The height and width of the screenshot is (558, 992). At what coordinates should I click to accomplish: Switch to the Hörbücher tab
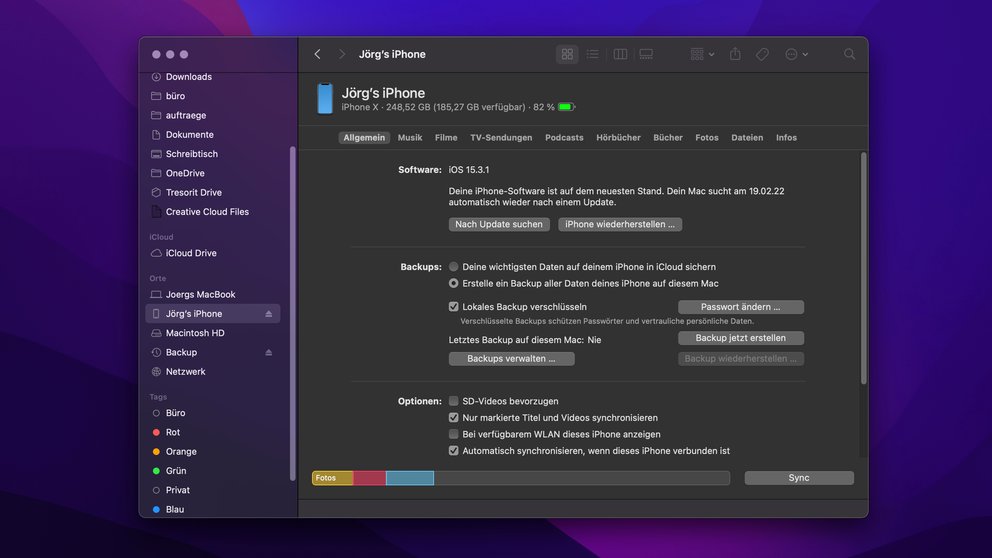pyautogui.click(x=618, y=137)
